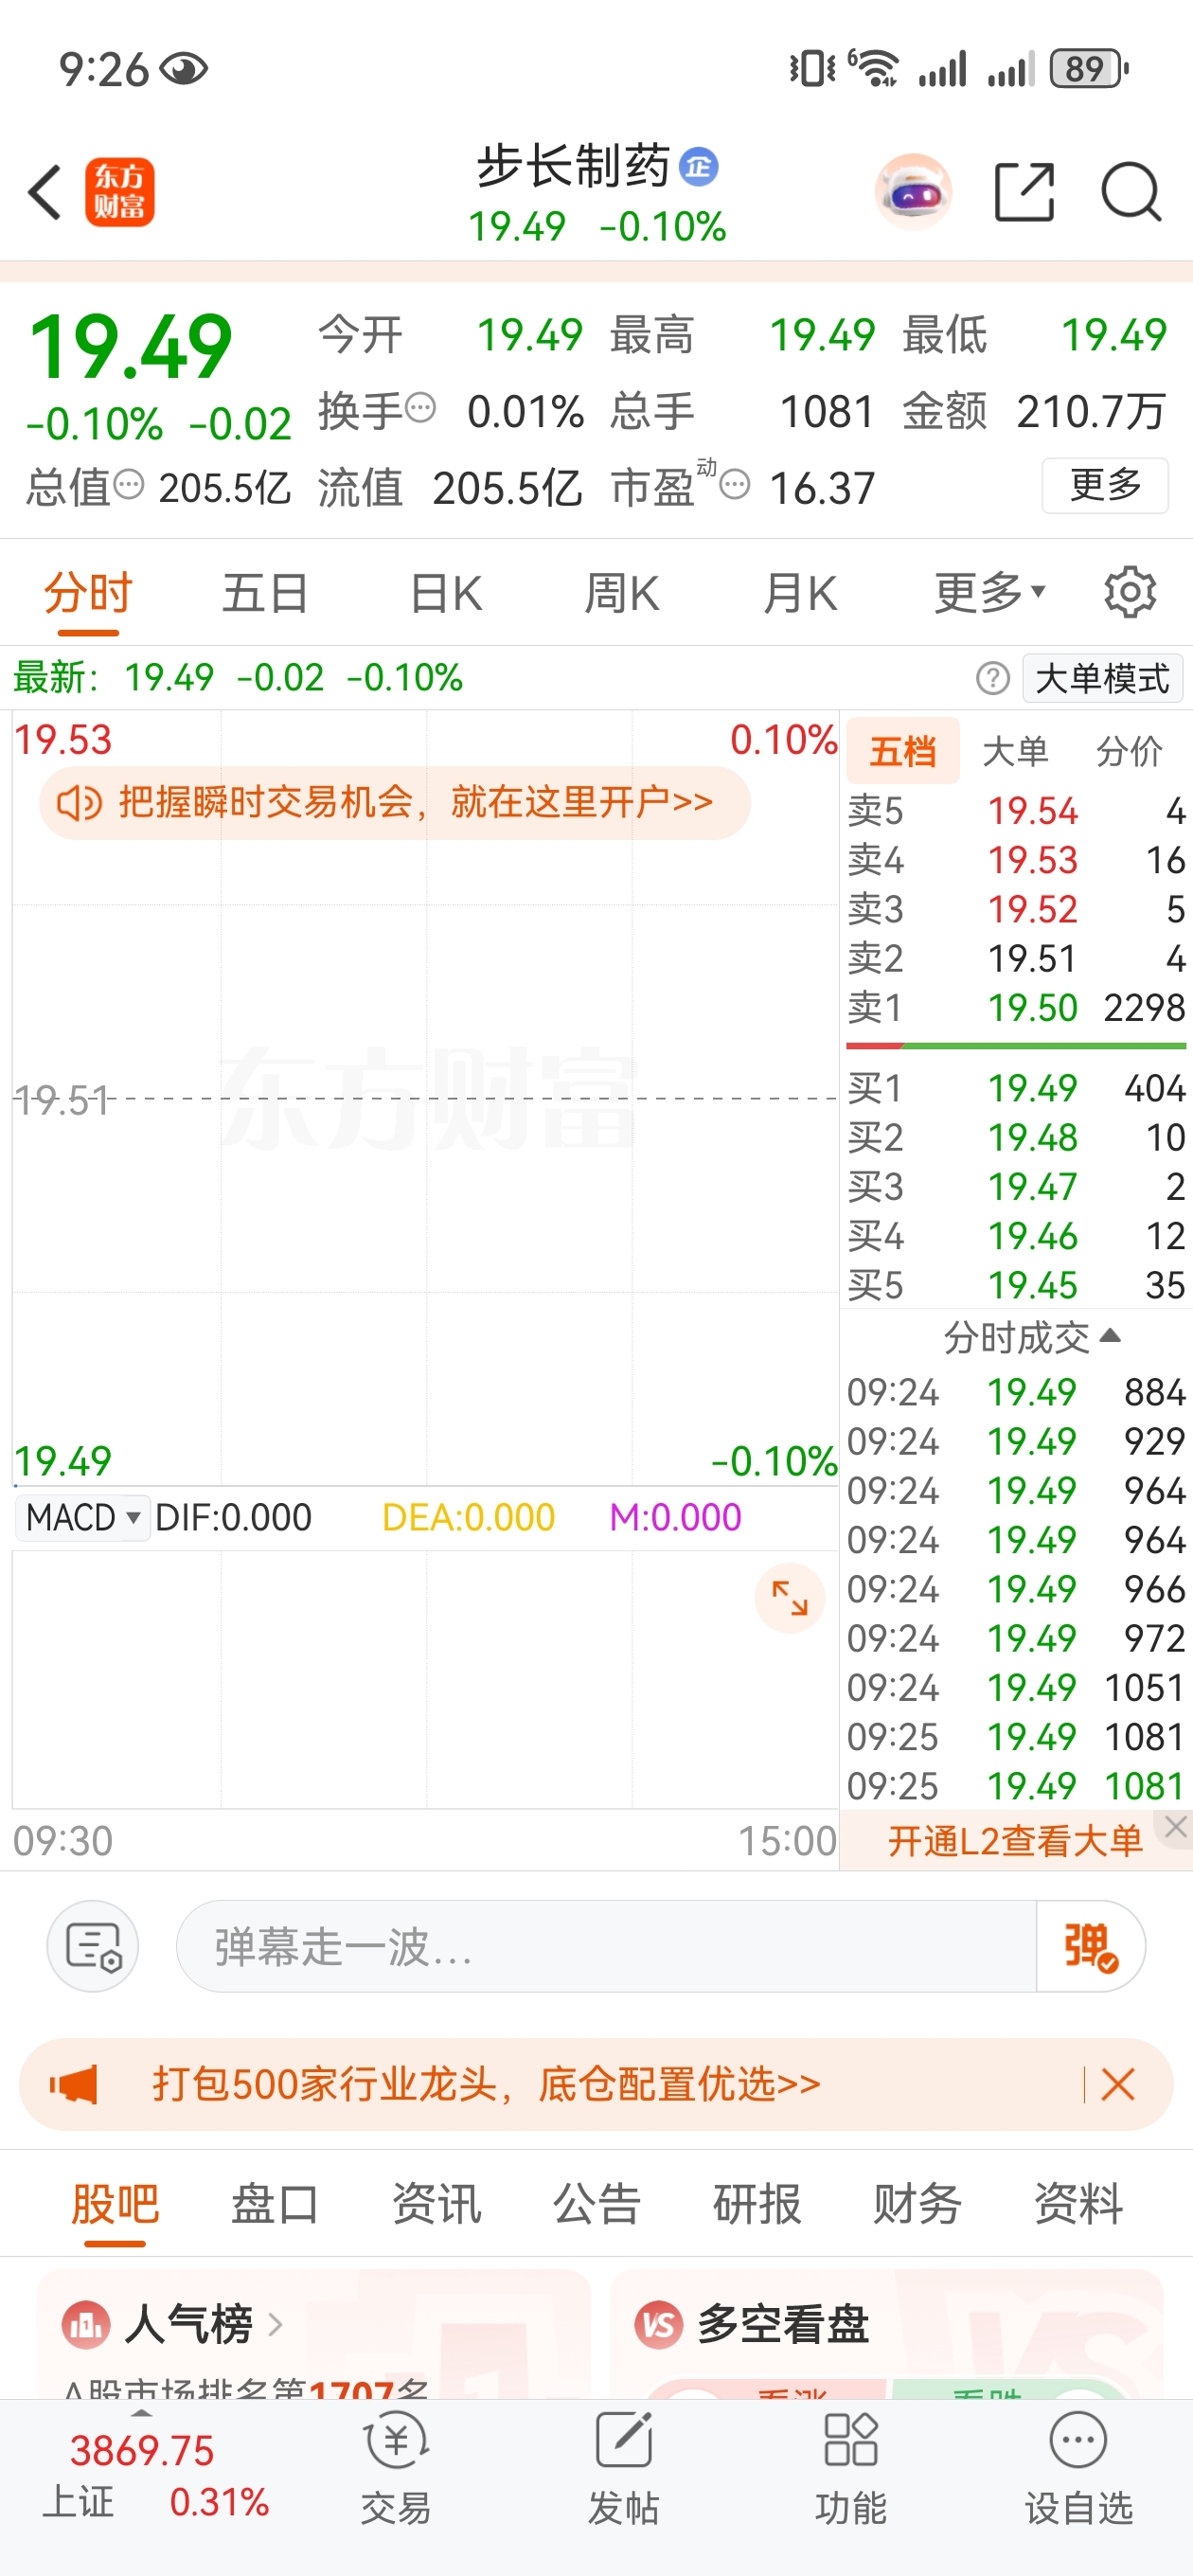Image resolution: width=1193 pixels, height=2576 pixels.
Task: Open the 资讯 news tab
Action: (x=436, y=2203)
